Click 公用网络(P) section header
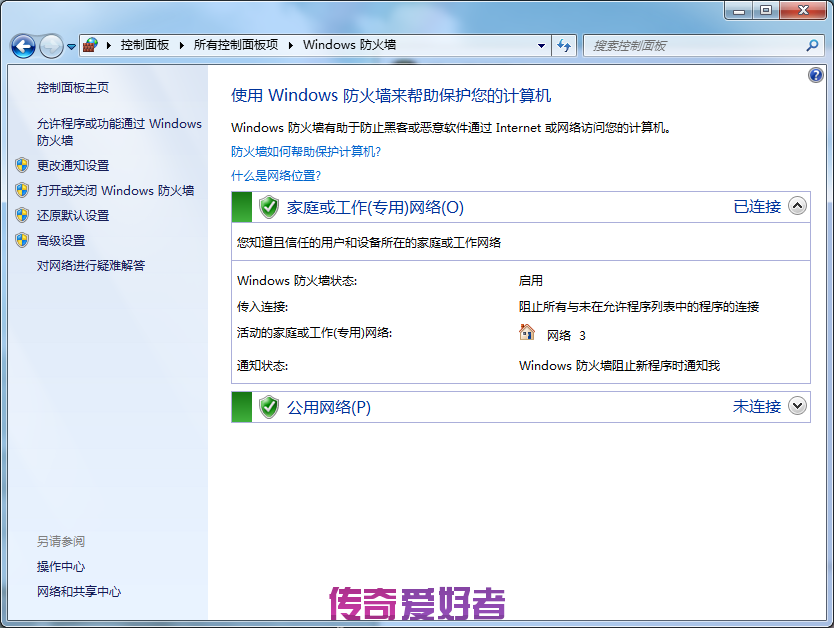This screenshot has height=628, width=834. (x=329, y=408)
